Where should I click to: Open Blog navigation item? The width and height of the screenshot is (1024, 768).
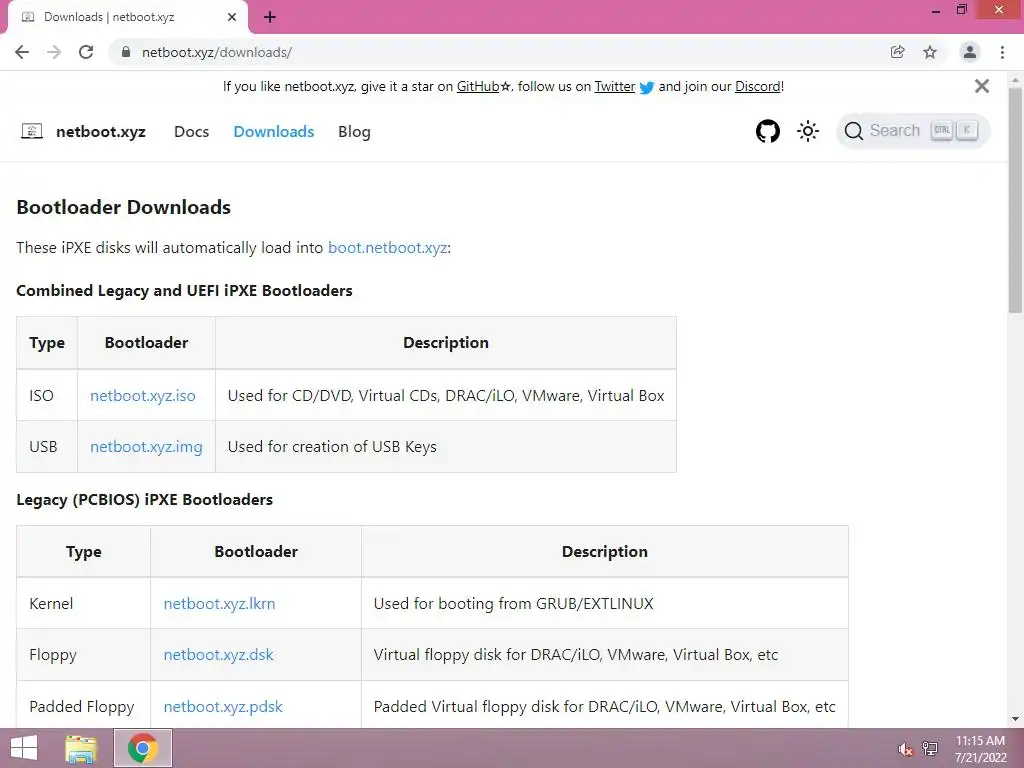point(354,132)
